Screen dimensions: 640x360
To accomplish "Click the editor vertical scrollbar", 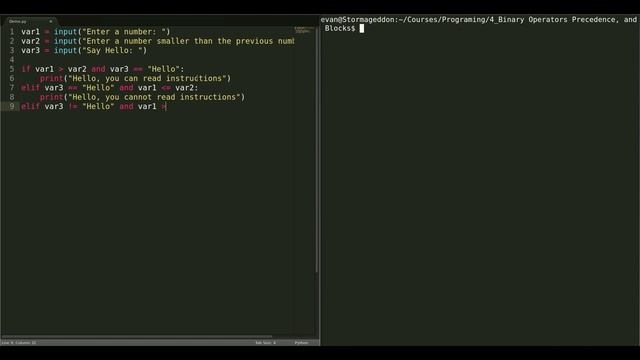I will coord(317,151).
